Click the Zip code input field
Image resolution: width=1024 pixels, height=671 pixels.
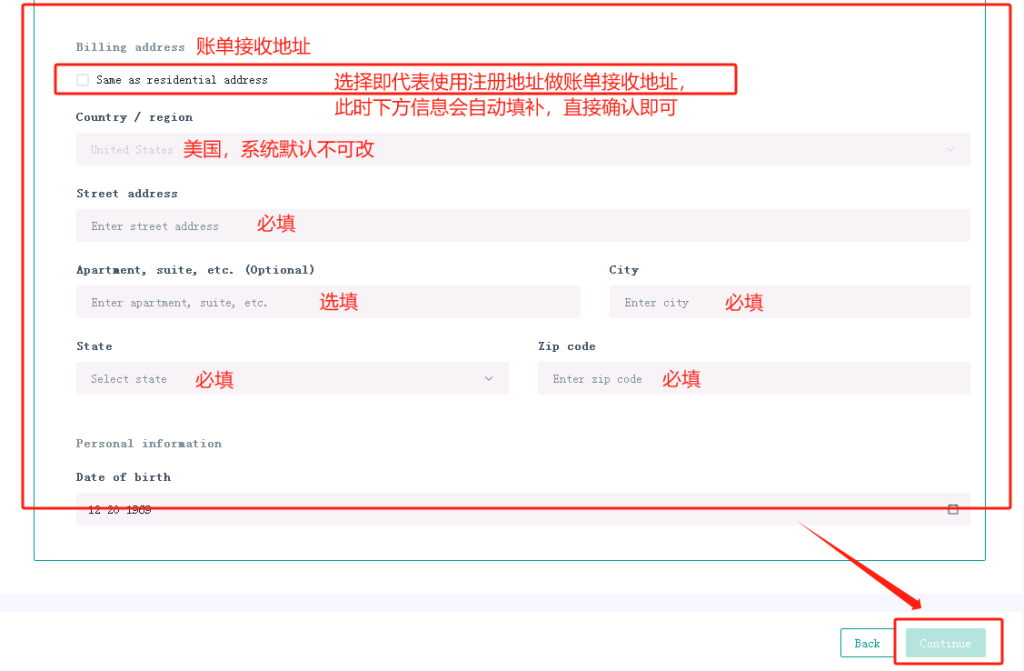coord(754,379)
